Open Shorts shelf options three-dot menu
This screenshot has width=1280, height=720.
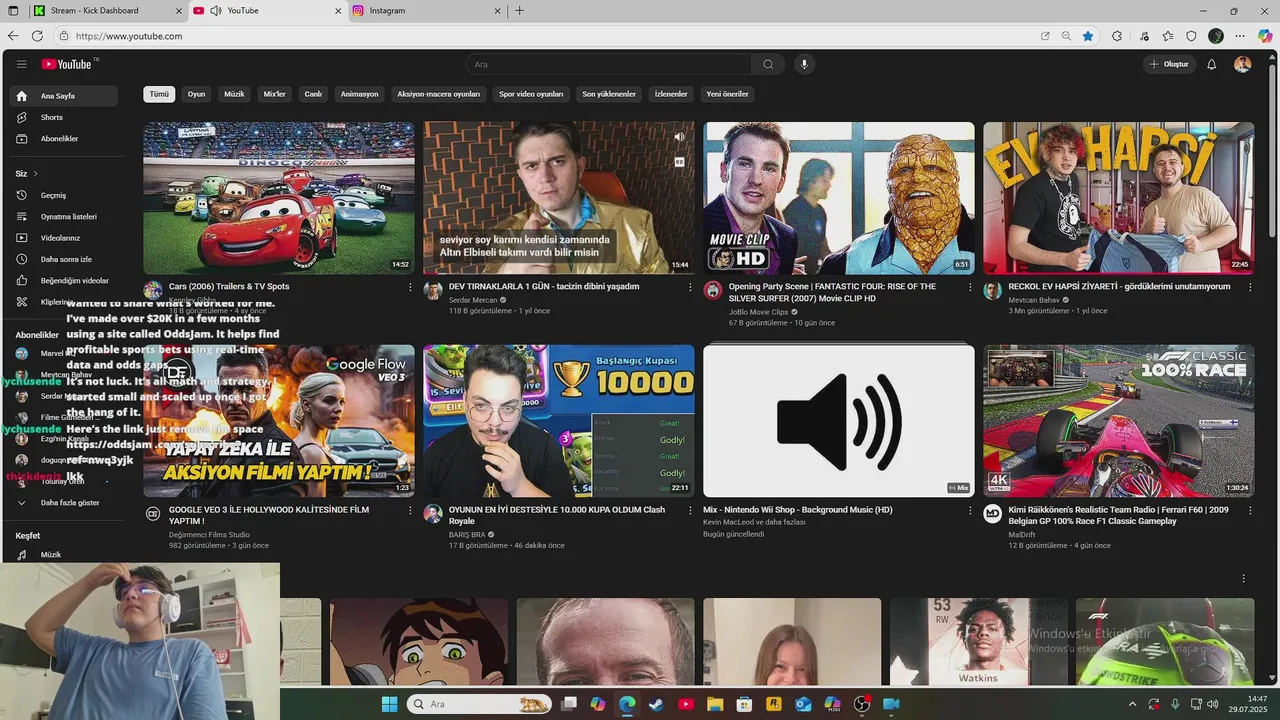click(x=1244, y=578)
